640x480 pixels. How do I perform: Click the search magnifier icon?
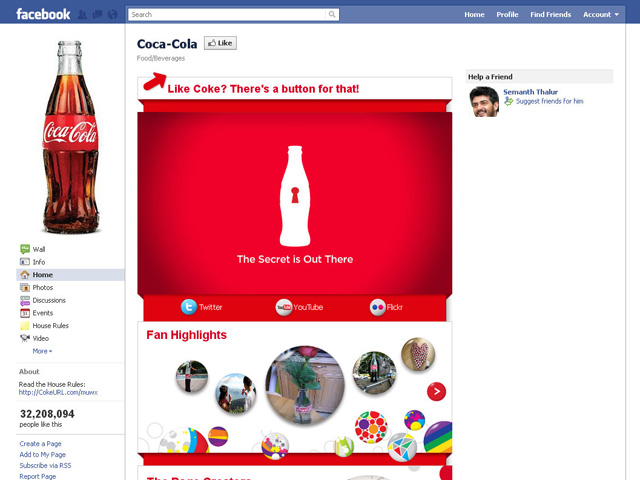[x=332, y=15]
